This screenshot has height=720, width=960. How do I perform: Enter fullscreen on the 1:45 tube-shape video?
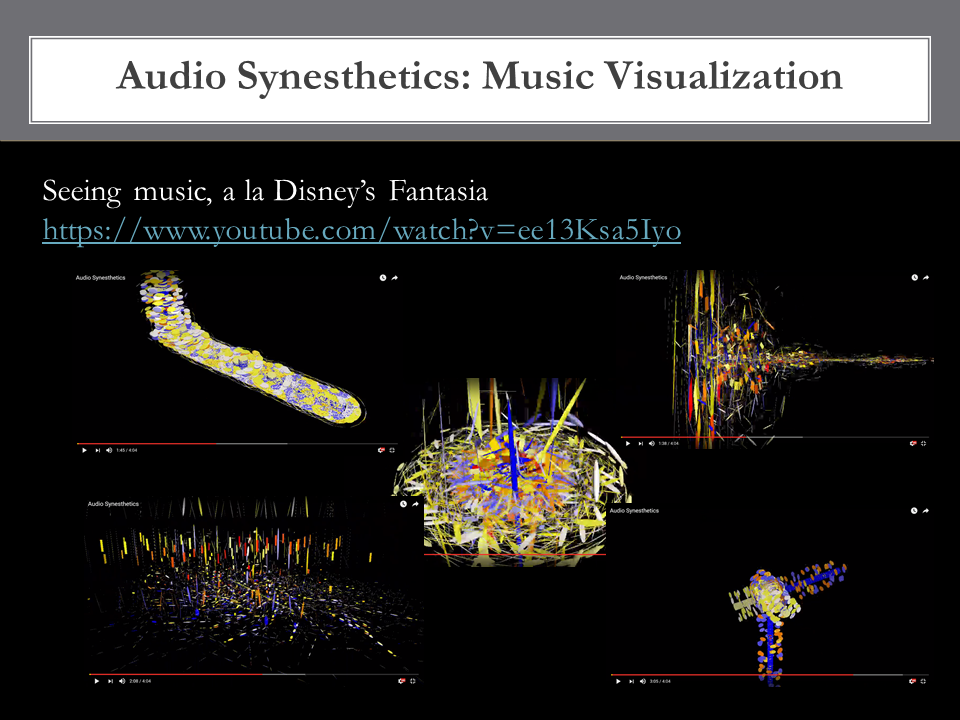[393, 451]
